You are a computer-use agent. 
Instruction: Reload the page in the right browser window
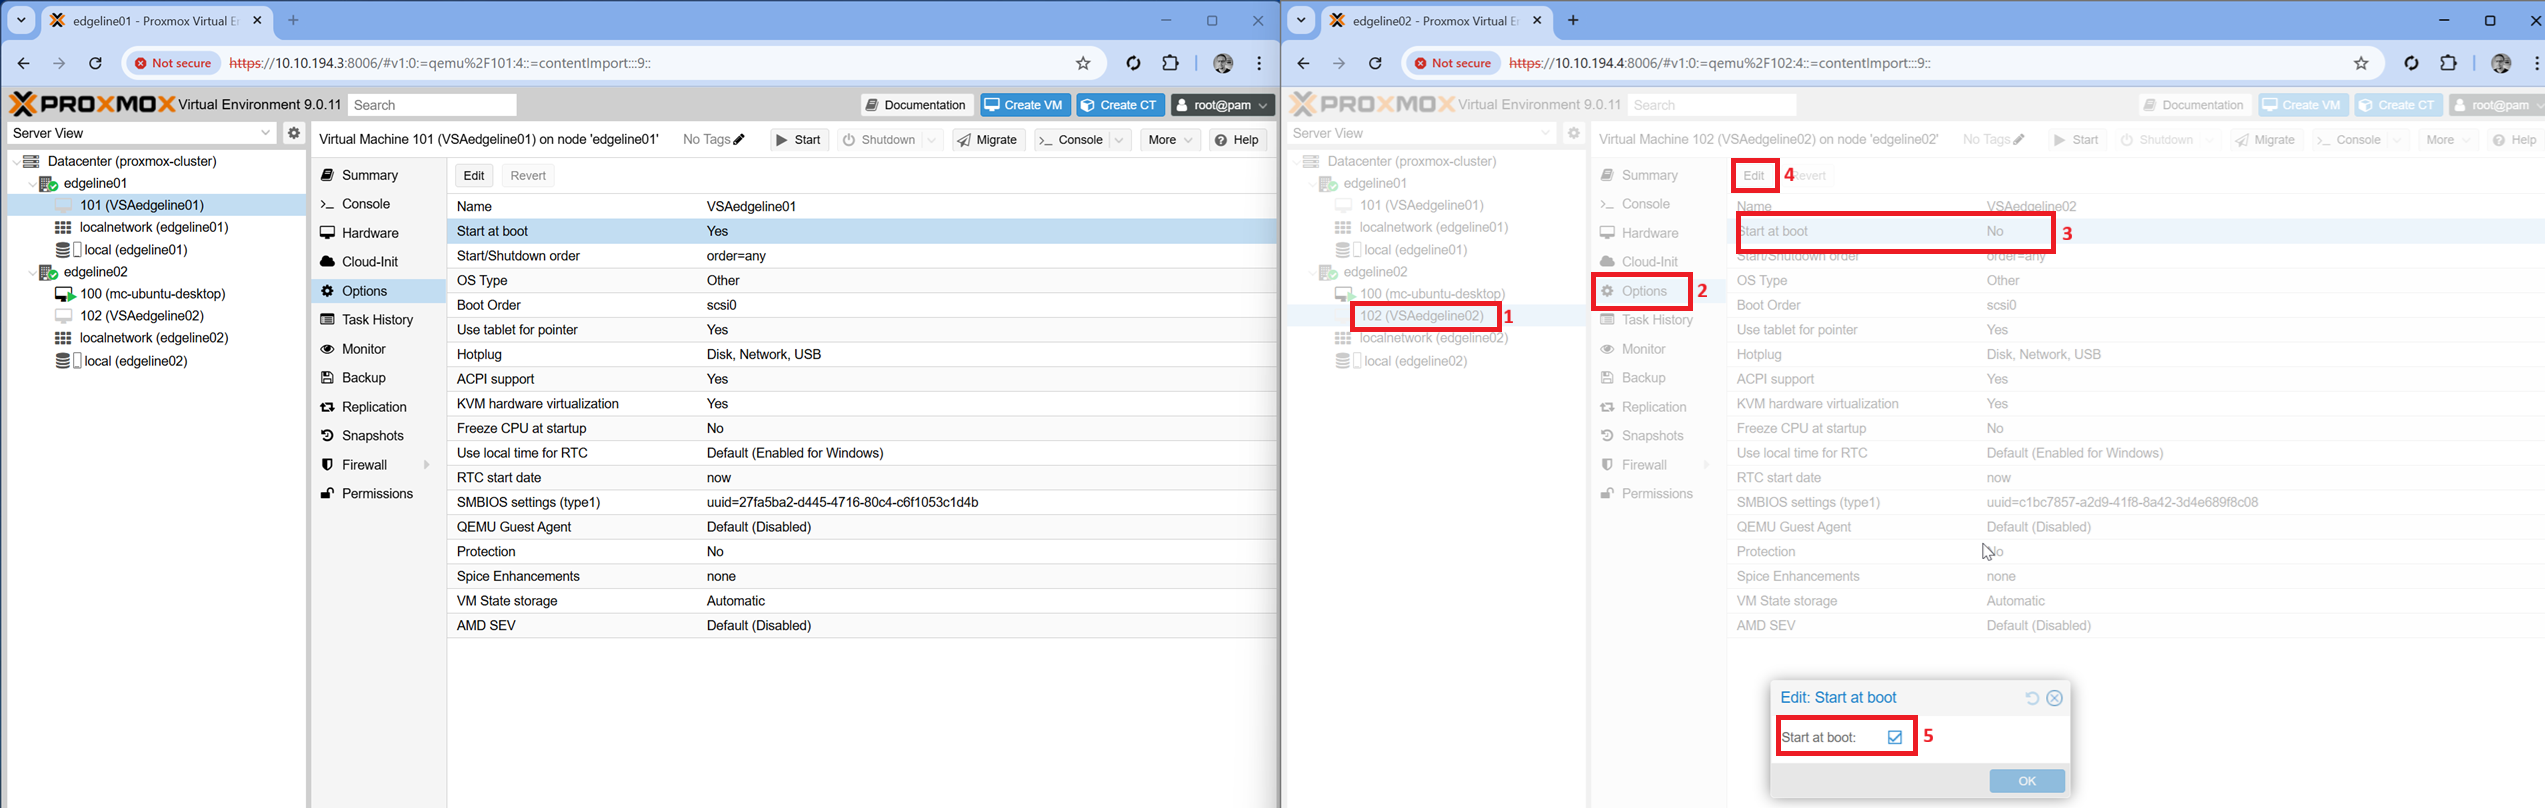pyautogui.click(x=1375, y=63)
